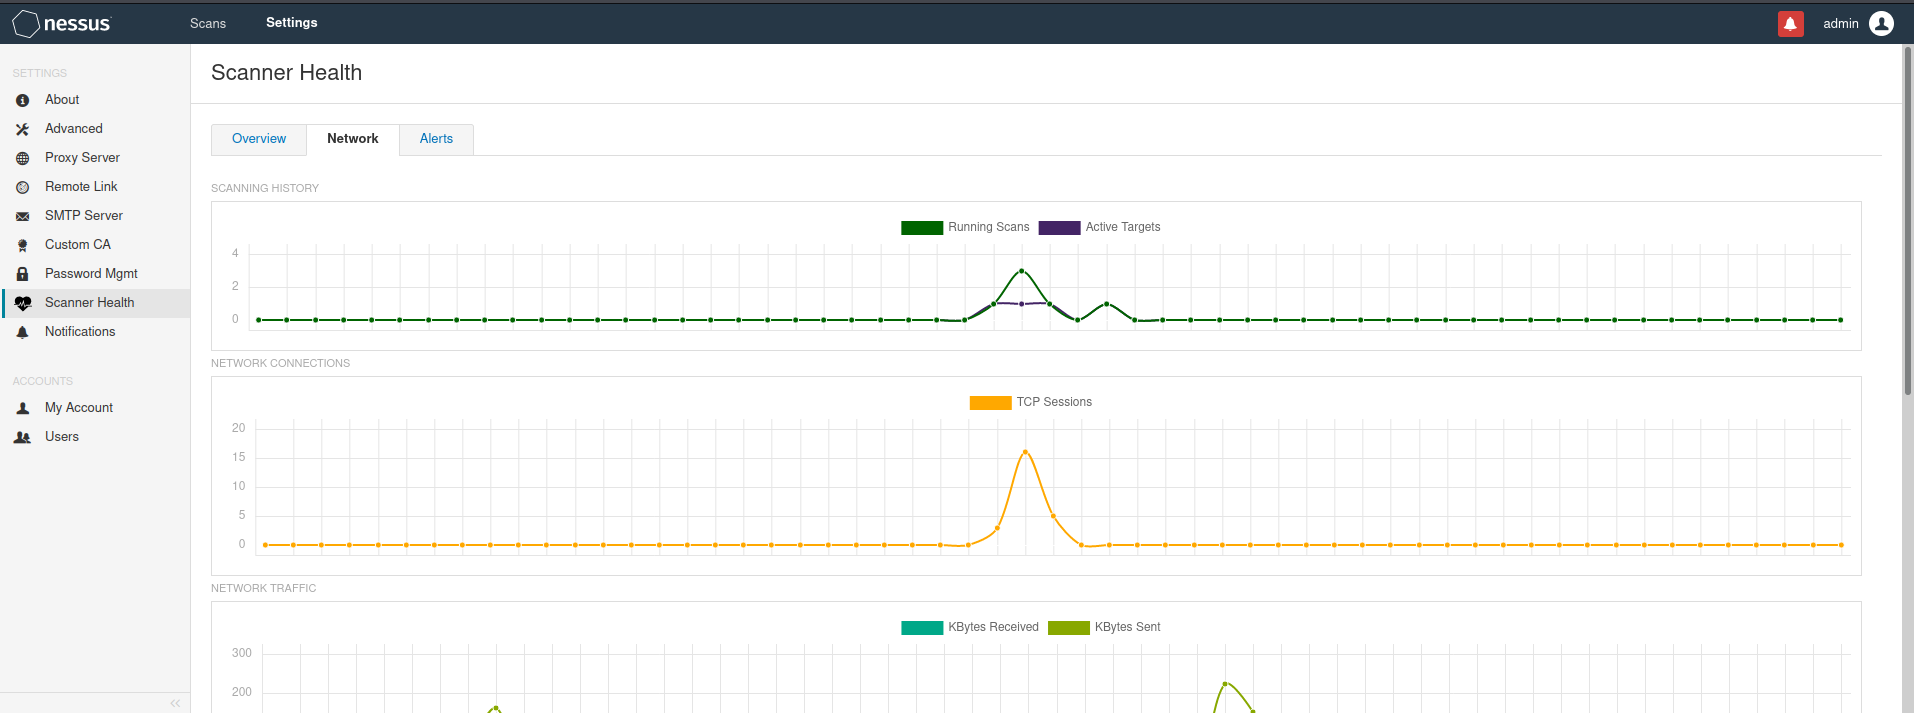1914x713 pixels.
Task: Click the TCP Sessions peak data point
Action: (x=1025, y=453)
